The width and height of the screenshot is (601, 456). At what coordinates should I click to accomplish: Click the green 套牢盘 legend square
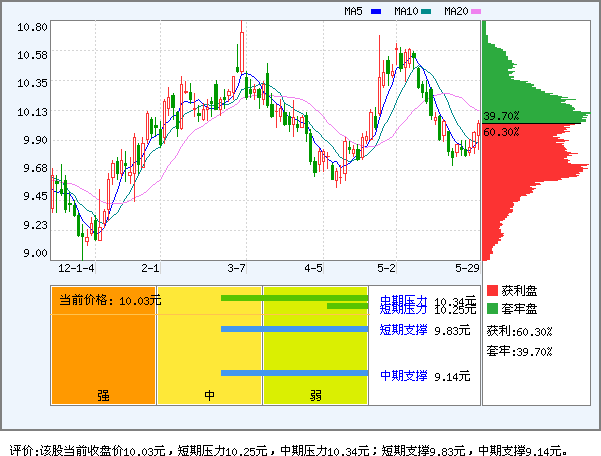tap(492, 308)
